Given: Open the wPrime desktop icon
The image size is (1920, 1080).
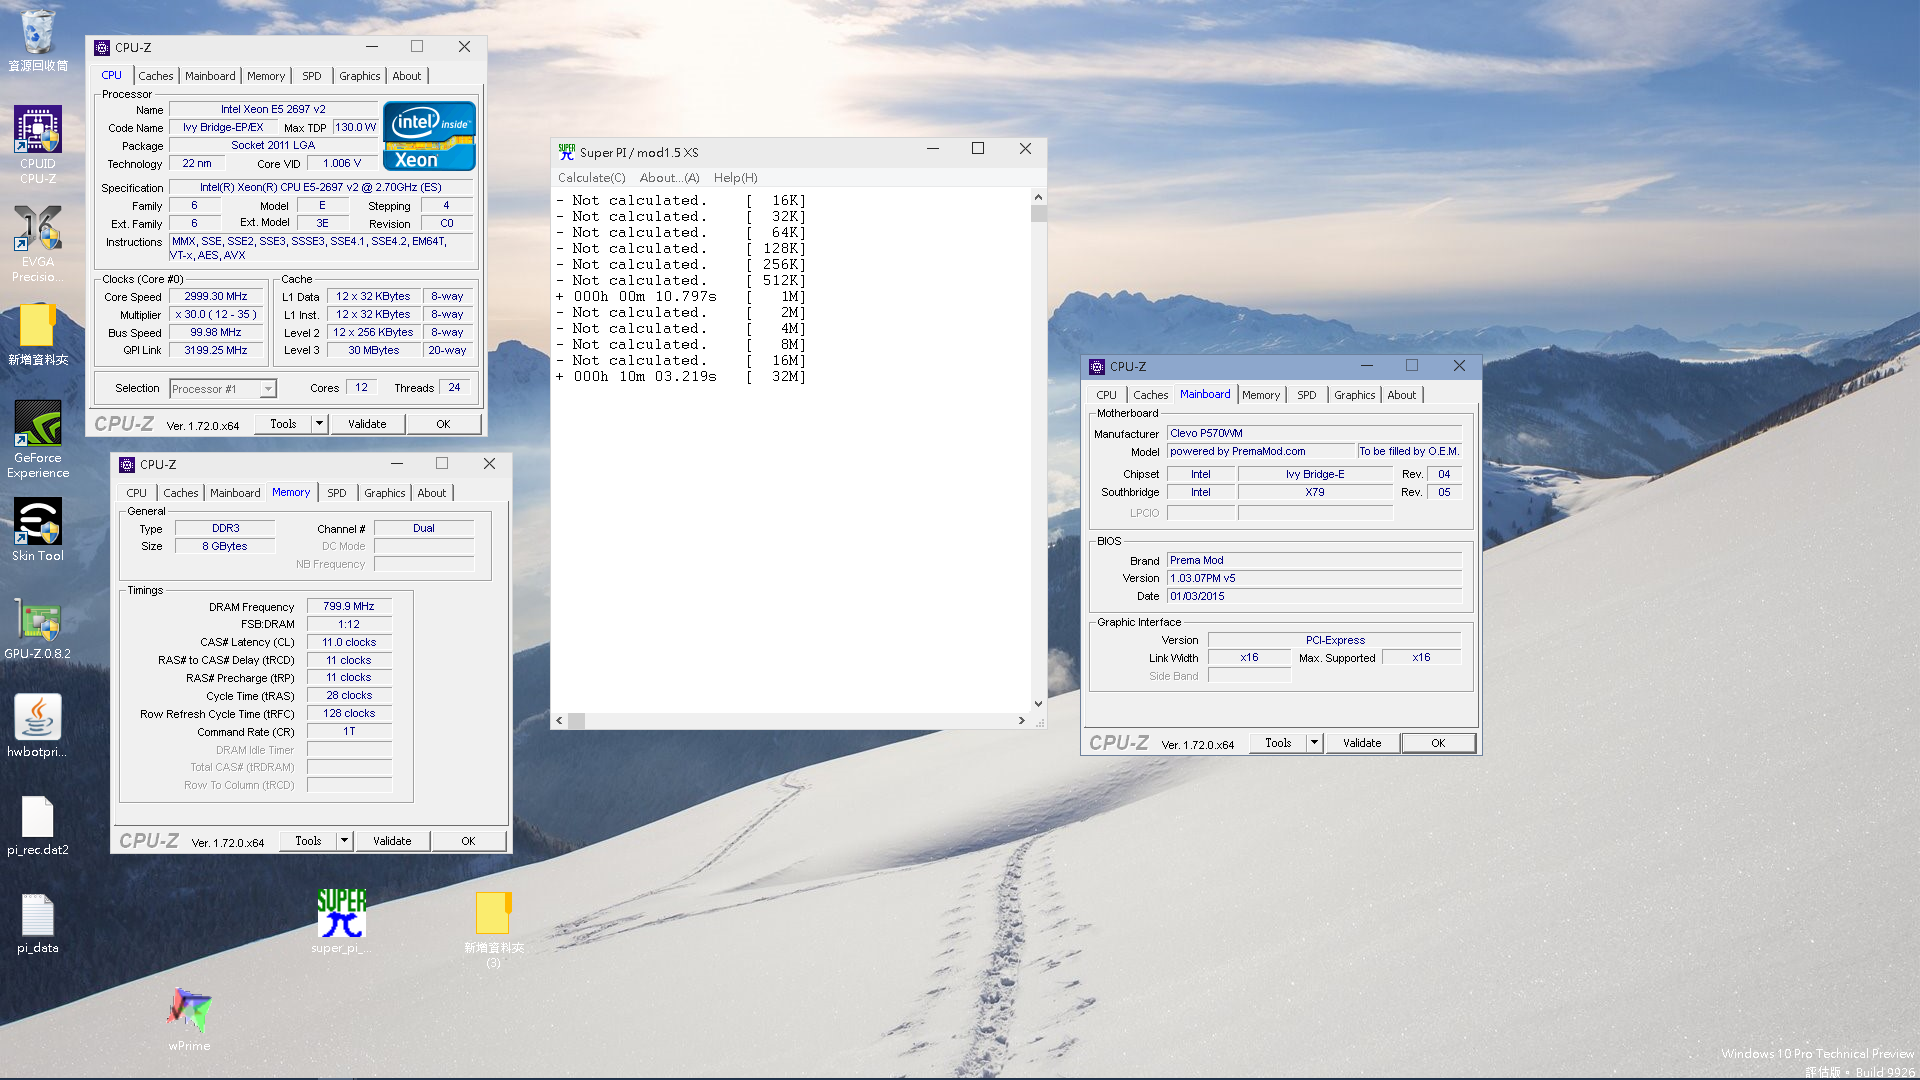Looking at the screenshot, I should [189, 1019].
